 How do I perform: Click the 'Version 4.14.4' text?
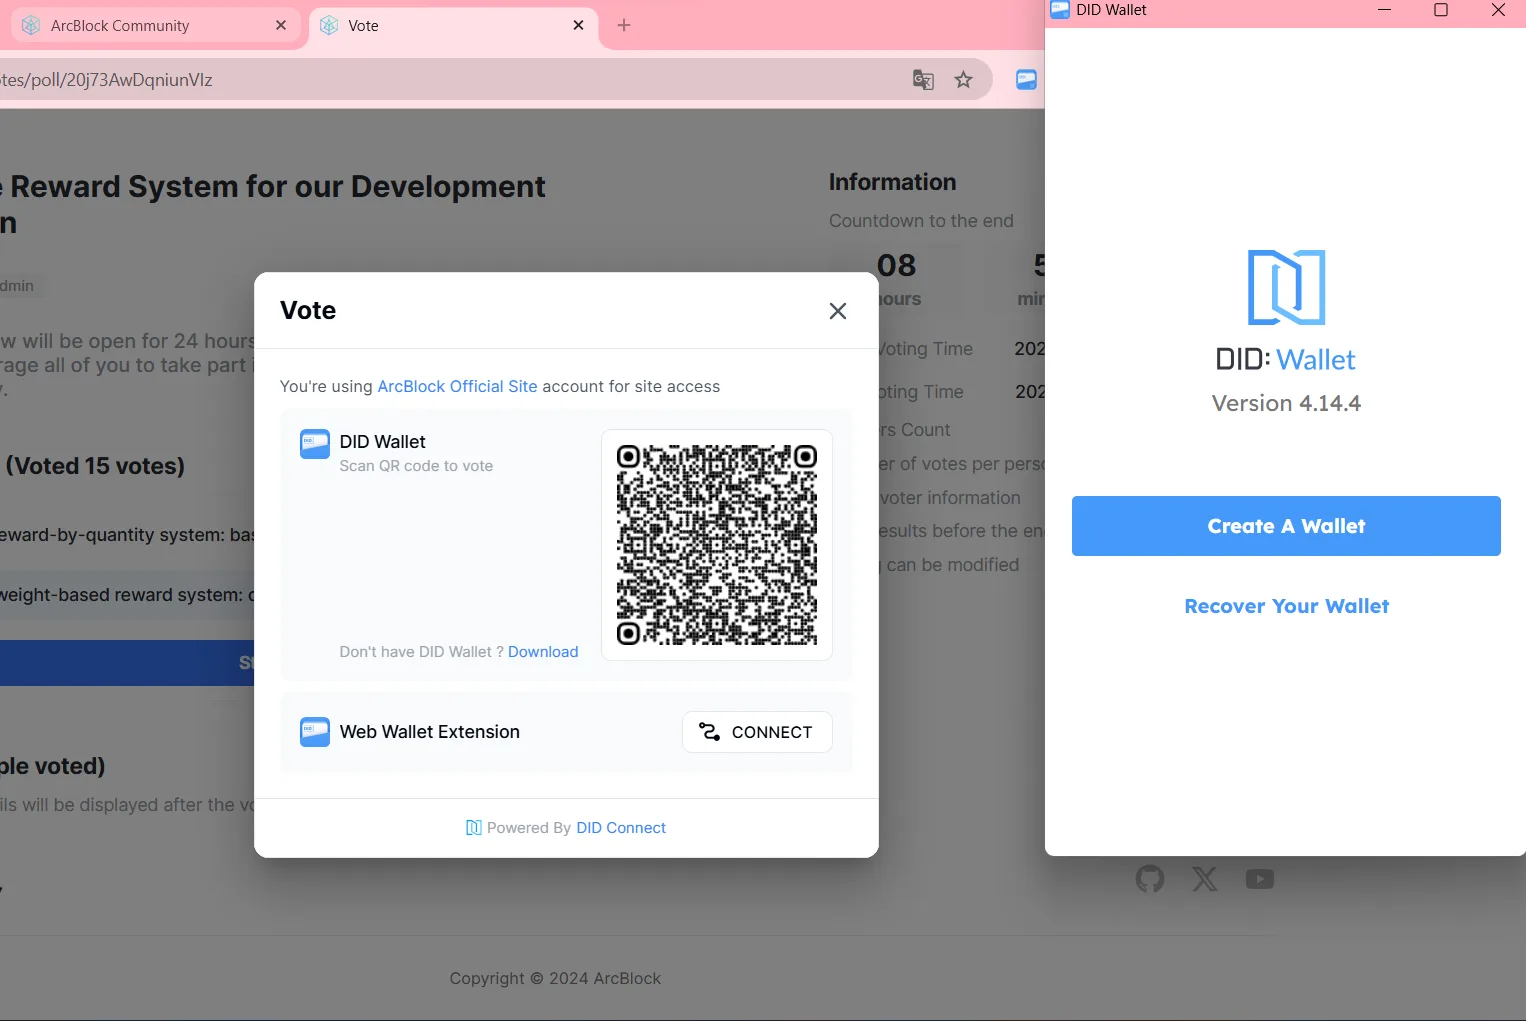1286,403
